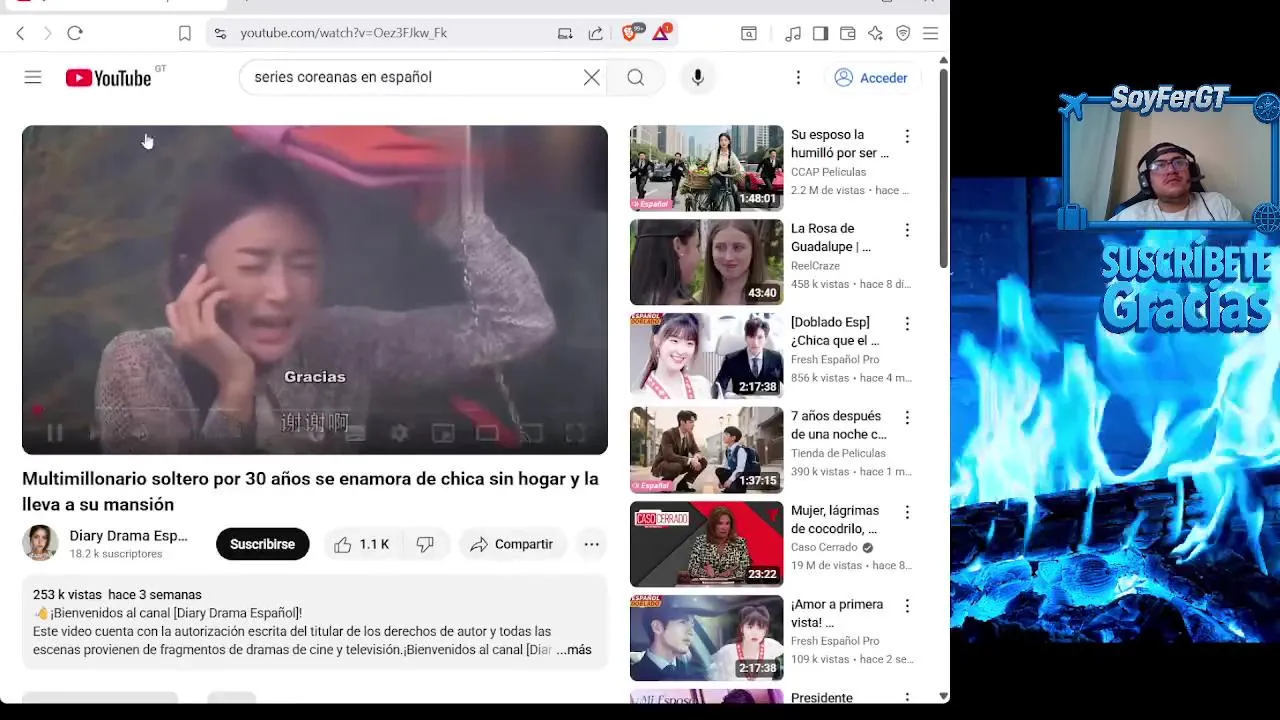Click the red video progress bar scrubber
This screenshot has width=1280, height=720.
(38, 409)
